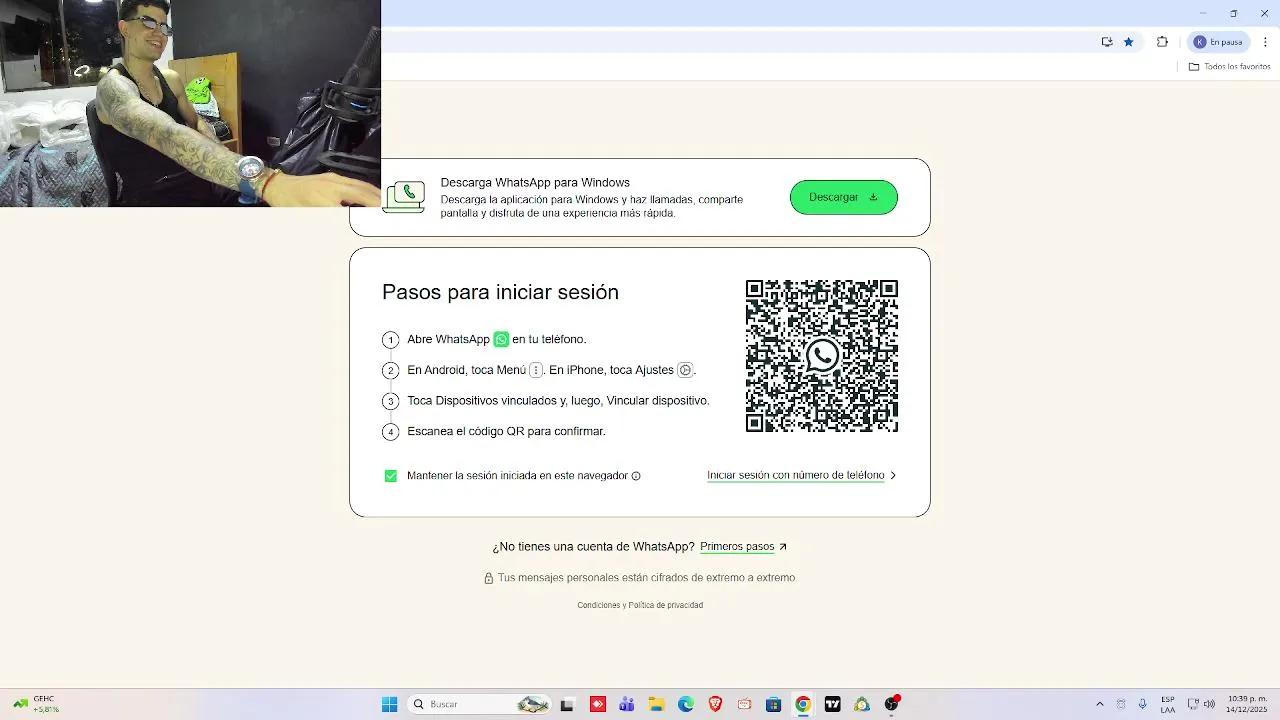Toggle Mantener la sesión iniciada checkbox
The height and width of the screenshot is (720, 1280).
click(391, 476)
